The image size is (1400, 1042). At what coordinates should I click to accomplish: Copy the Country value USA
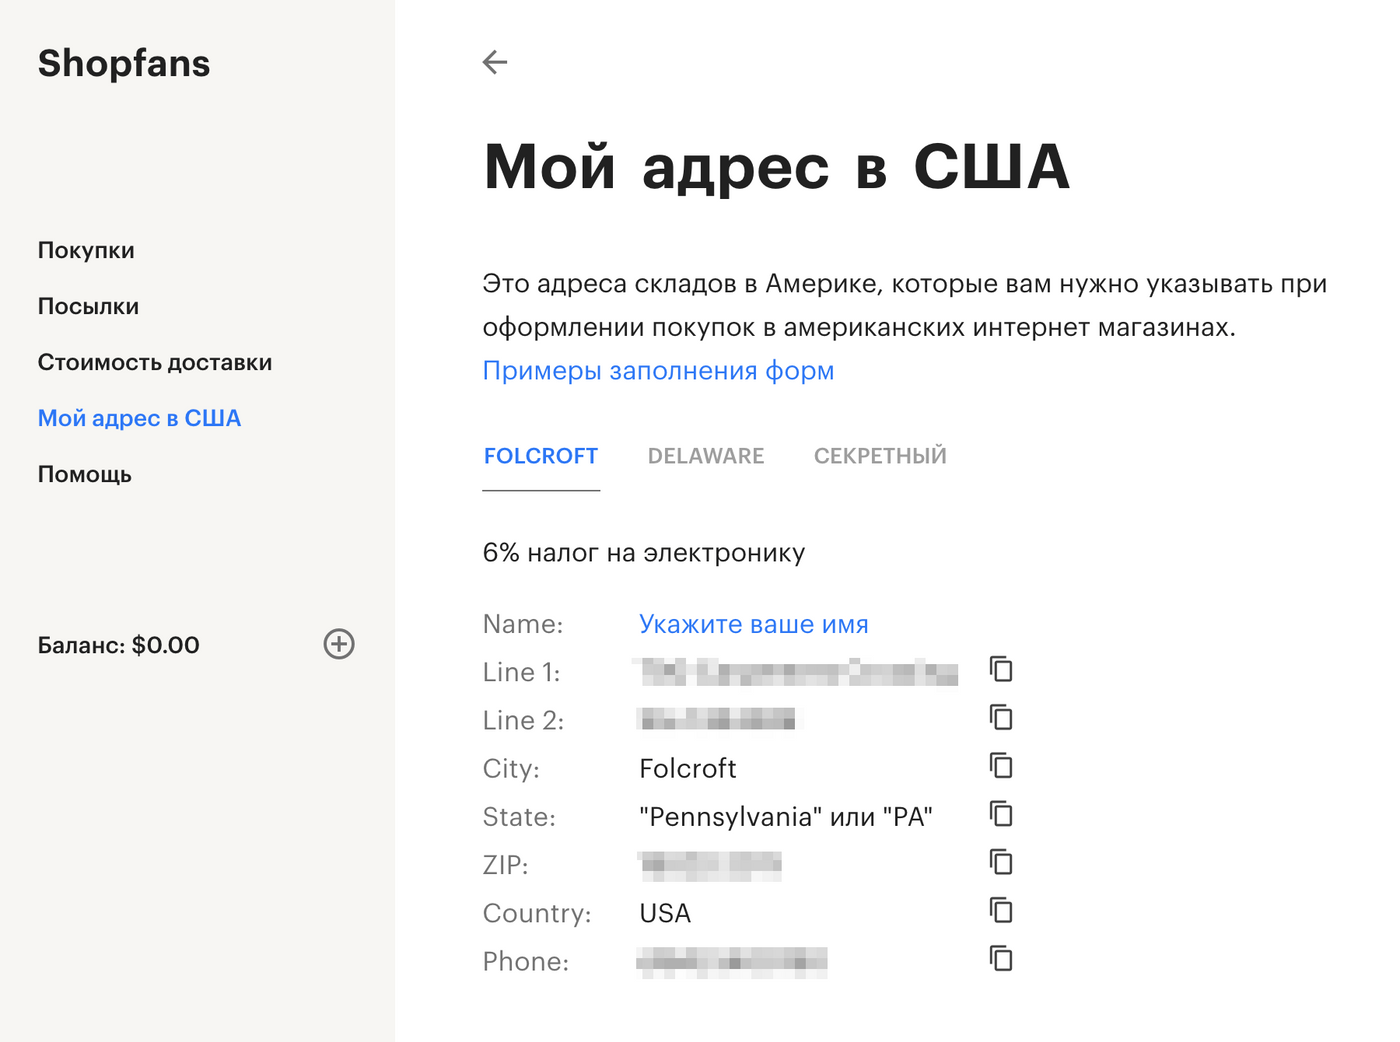pyautogui.click(x=1001, y=910)
